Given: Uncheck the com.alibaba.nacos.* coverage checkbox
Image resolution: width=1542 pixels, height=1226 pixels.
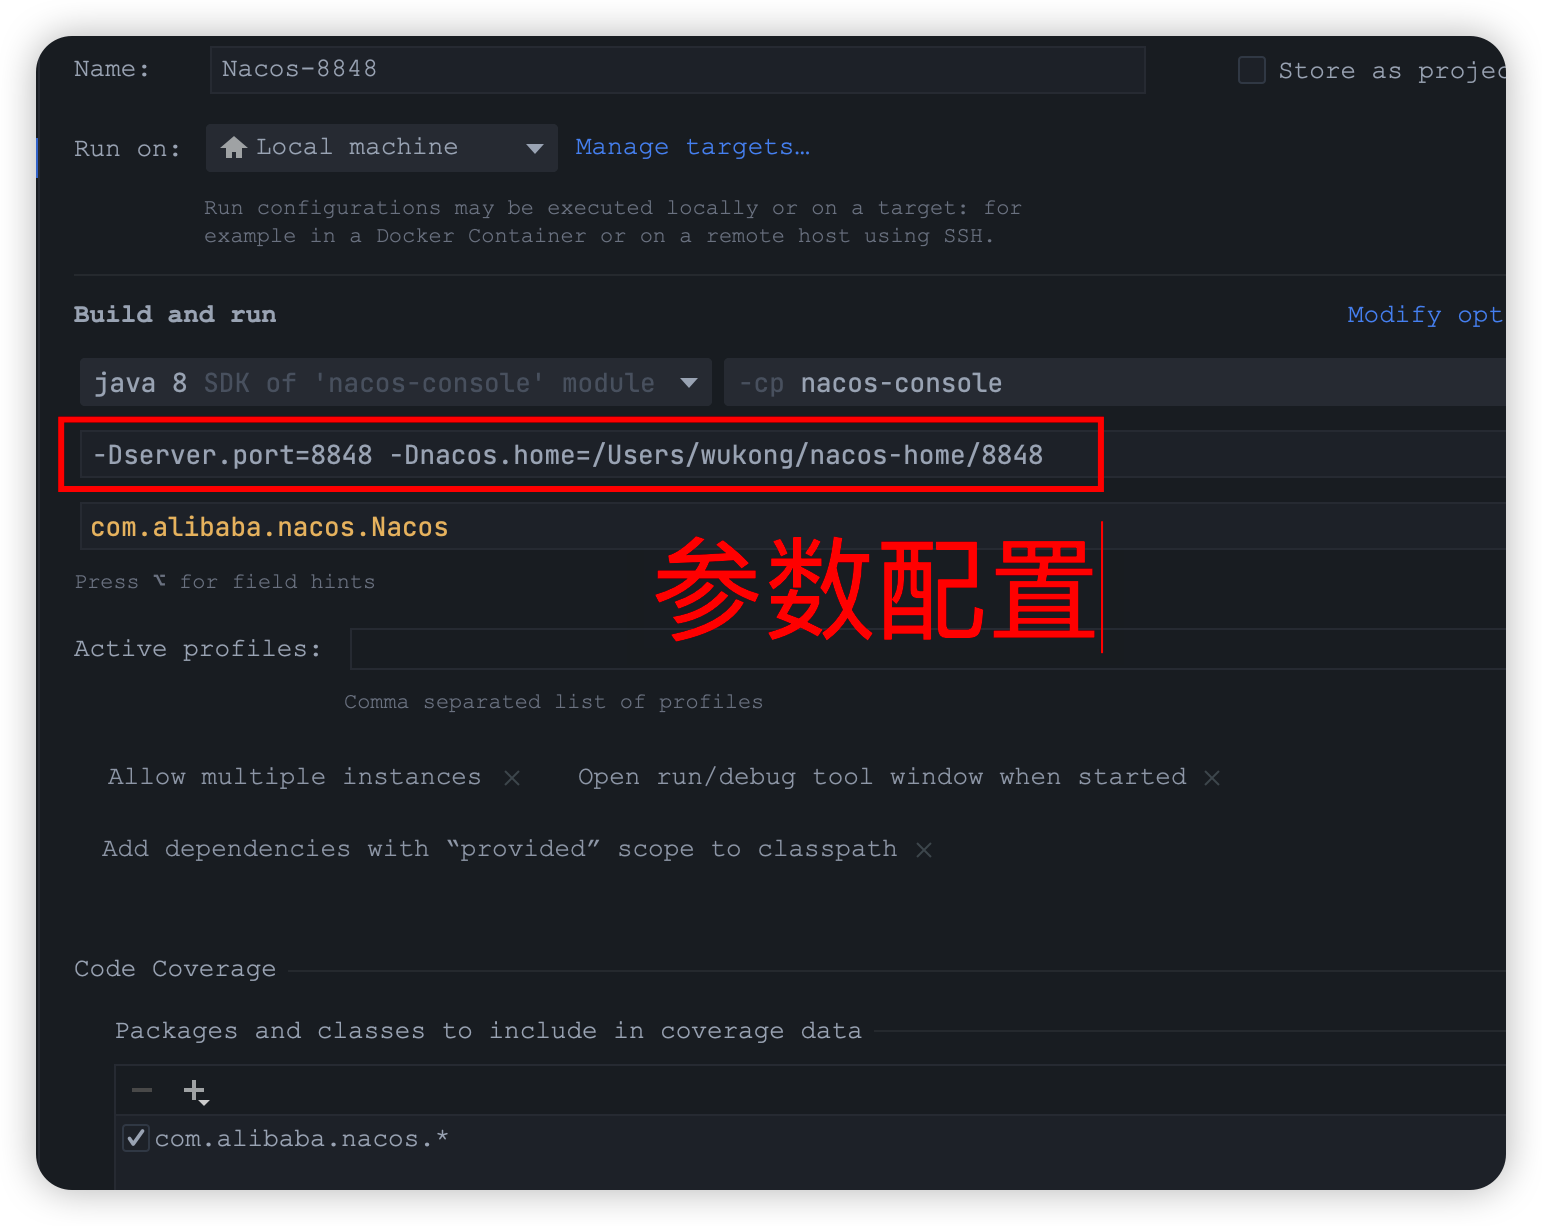Looking at the screenshot, I should (136, 1138).
